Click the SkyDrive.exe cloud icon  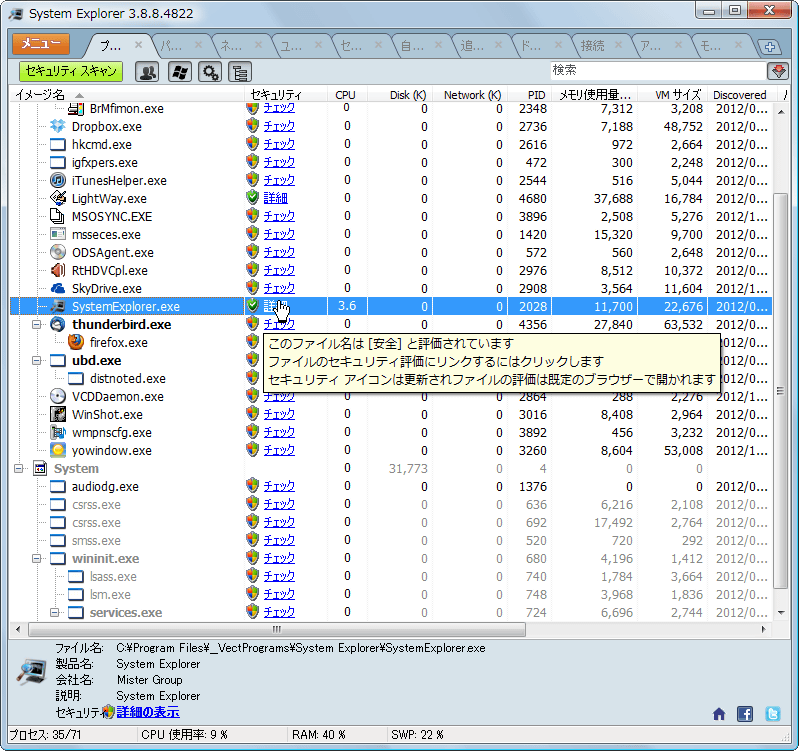pyautogui.click(x=58, y=288)
